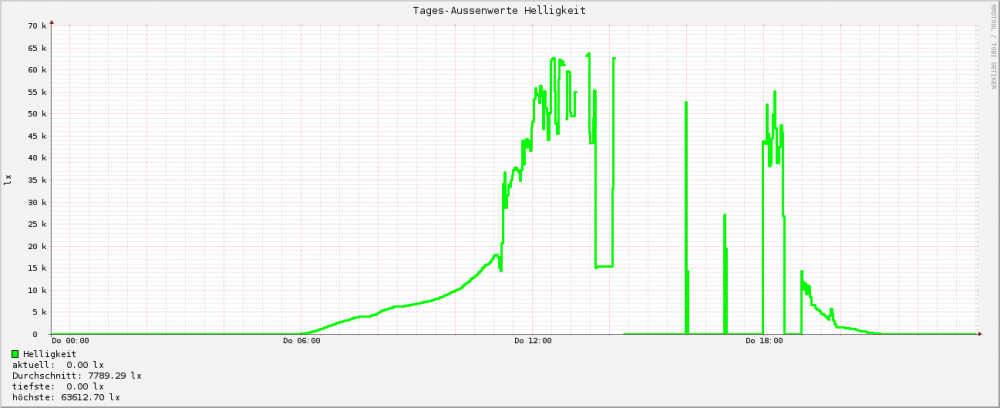The height and width of the screenshot is (408, 1000).
Task: Click the 70 k y-axis label
Action: [x=37, y=26]
